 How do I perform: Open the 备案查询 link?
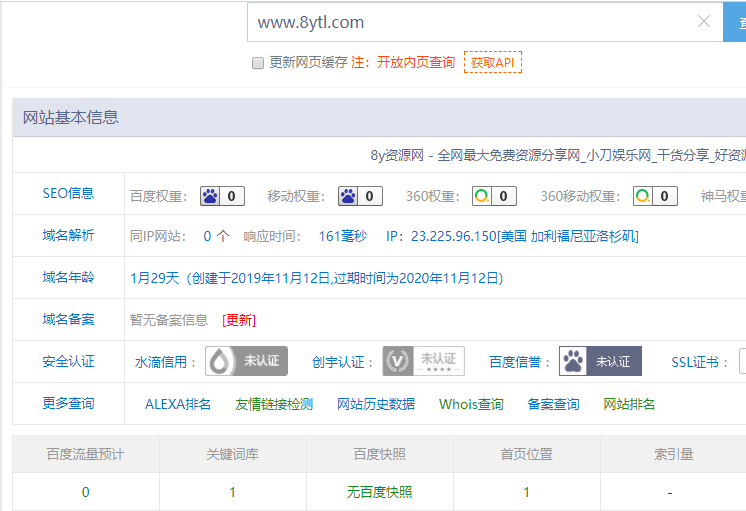click(x=553, y=404)
